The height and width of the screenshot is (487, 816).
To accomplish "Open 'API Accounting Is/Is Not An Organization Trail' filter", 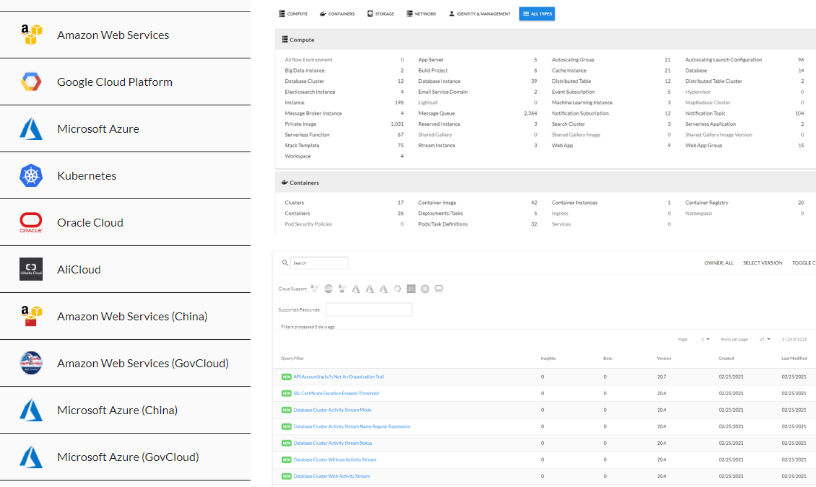I will [x=339, y=377].
